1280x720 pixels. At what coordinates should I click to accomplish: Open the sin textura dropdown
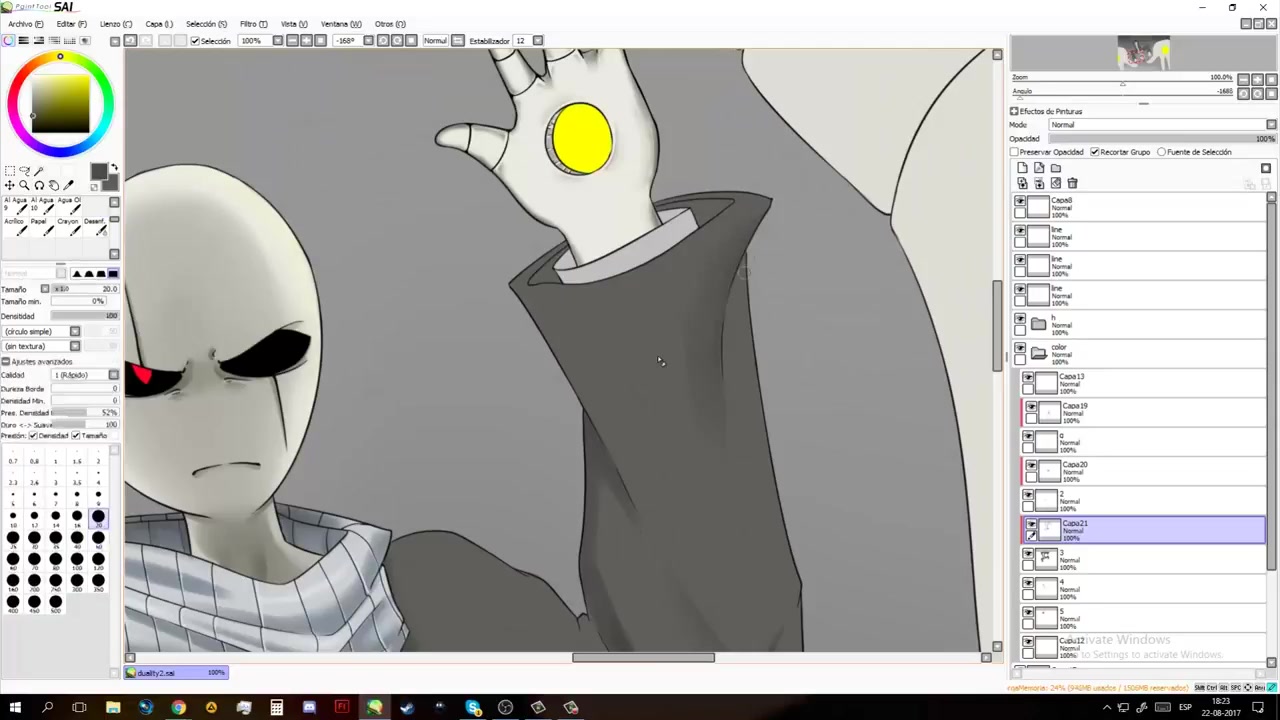pyautogui.click(x=75, y=346)
